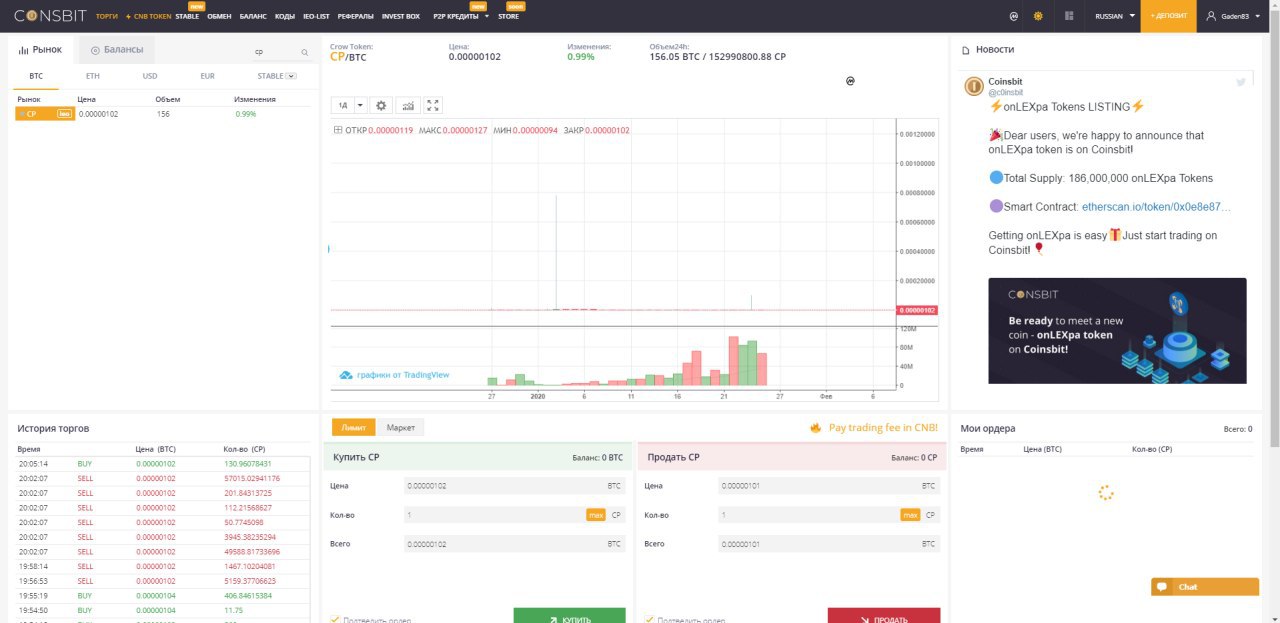Click the max button in sell form
Screen dimensions: 1280x623
click(910, 515)
